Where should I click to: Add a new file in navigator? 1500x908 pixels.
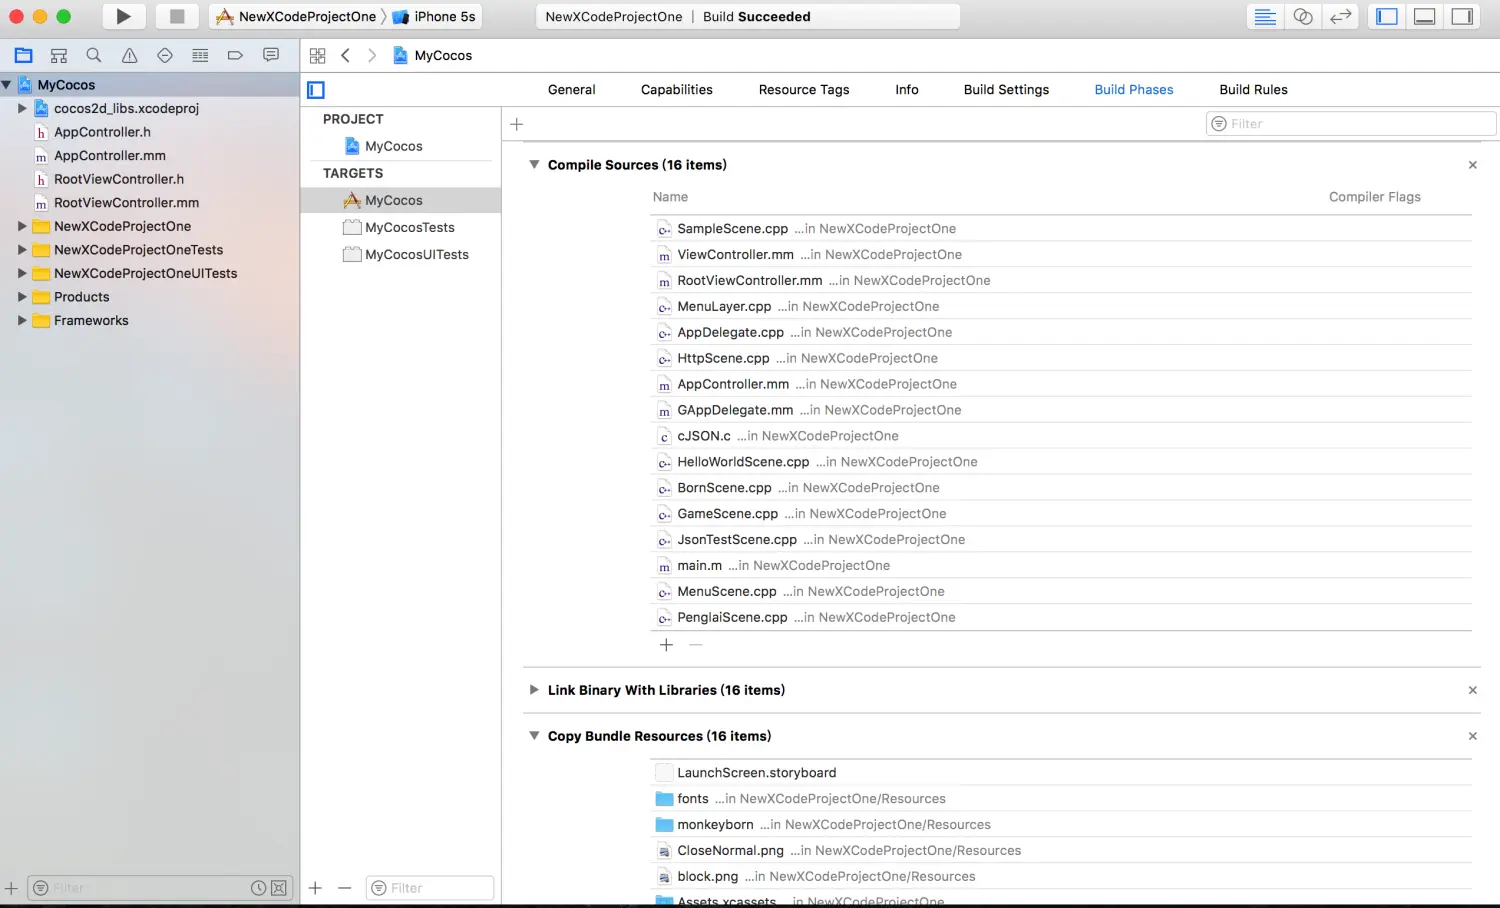point(11,888)
